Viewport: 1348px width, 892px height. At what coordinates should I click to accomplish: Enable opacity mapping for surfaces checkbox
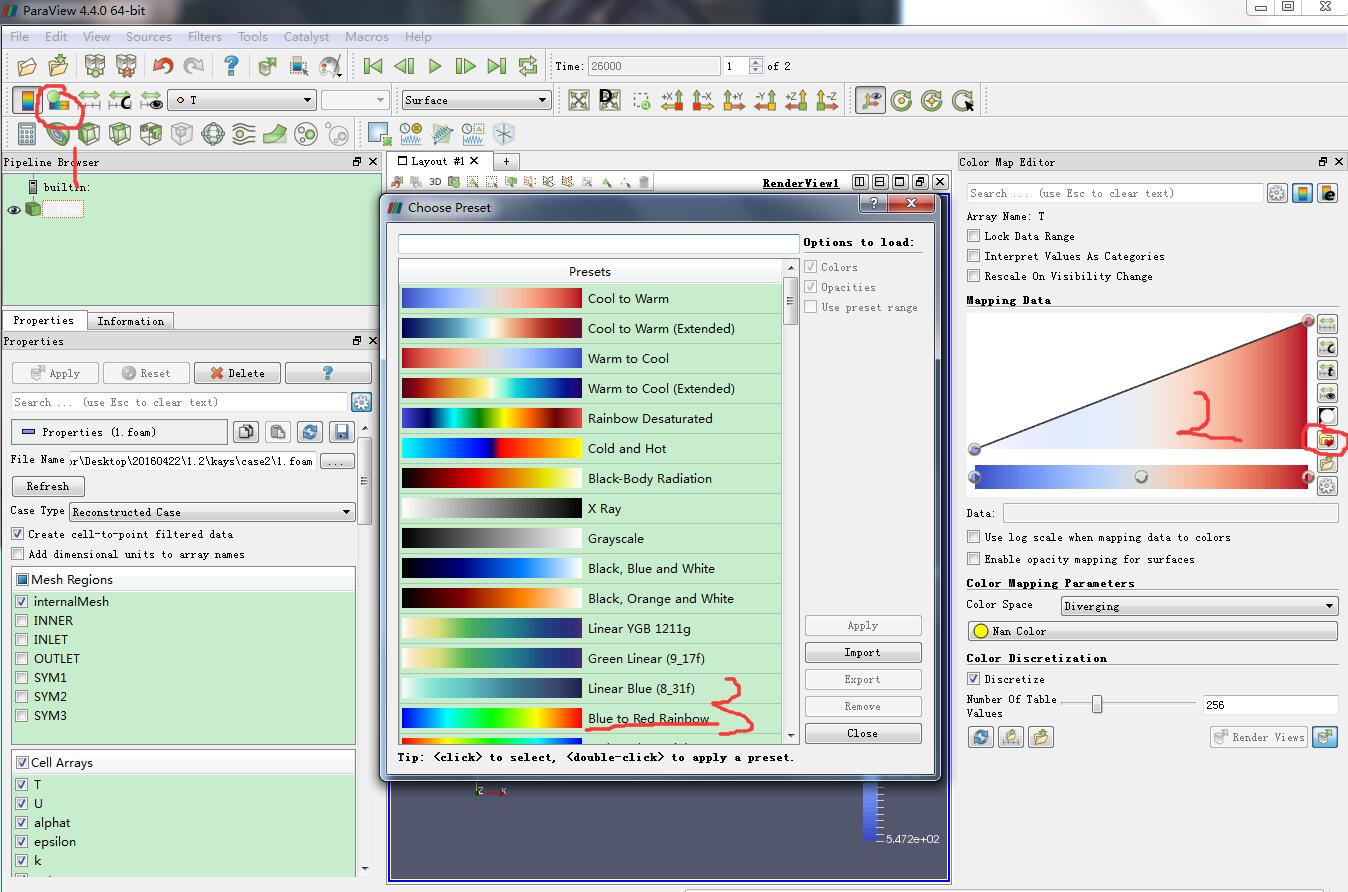point(974,559)
